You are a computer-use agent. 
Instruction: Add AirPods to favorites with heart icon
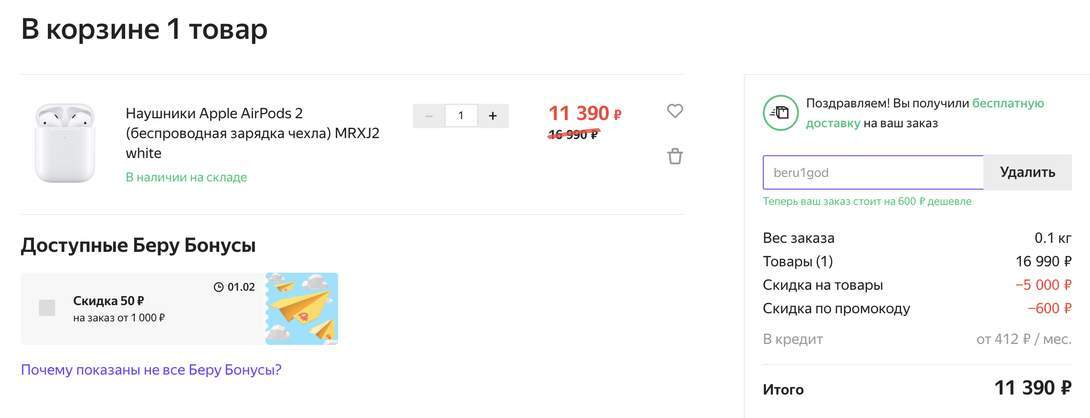(674, 111)
